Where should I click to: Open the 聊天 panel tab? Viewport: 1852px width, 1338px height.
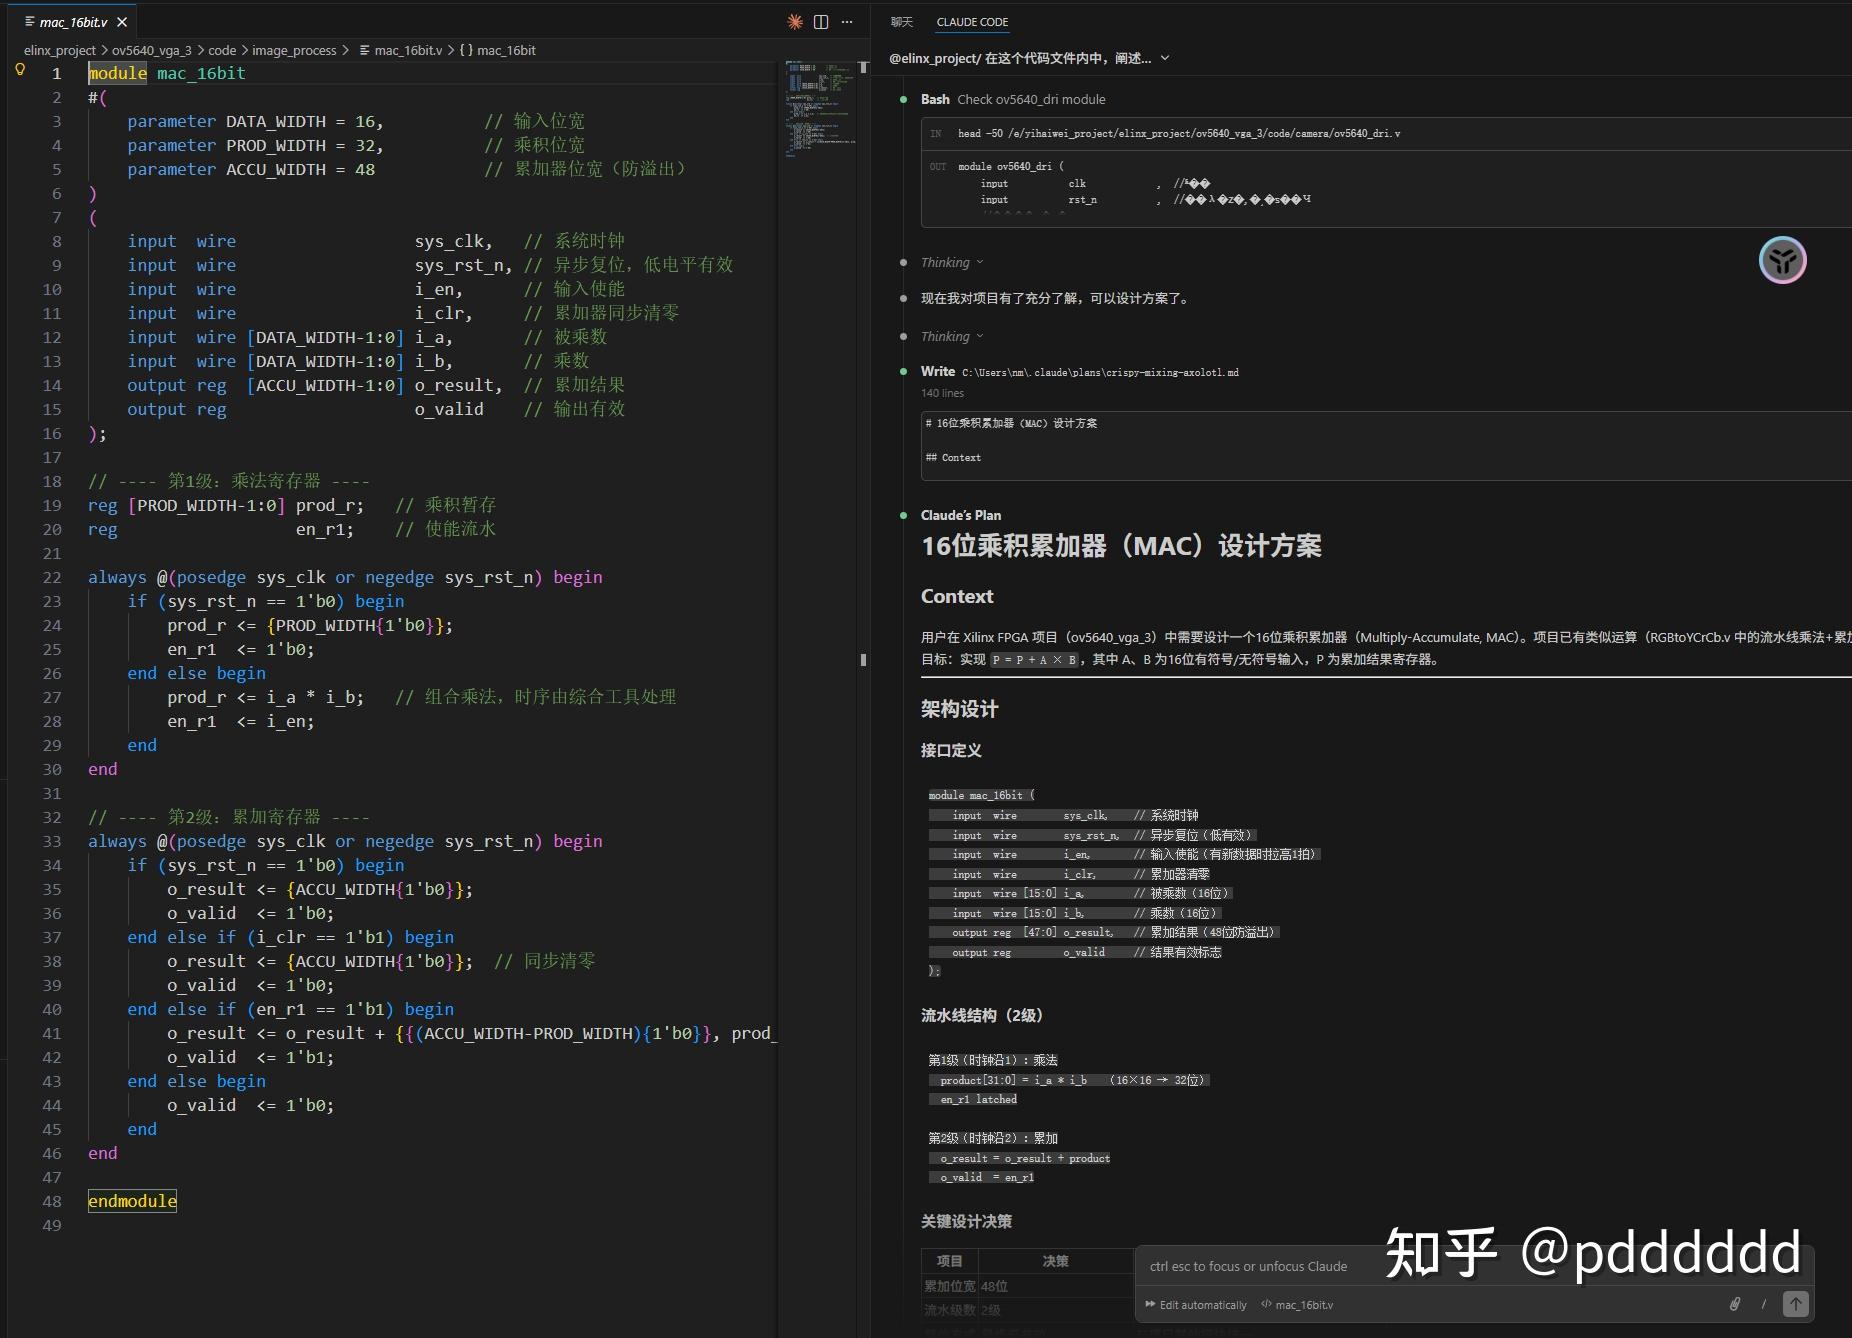902,22
